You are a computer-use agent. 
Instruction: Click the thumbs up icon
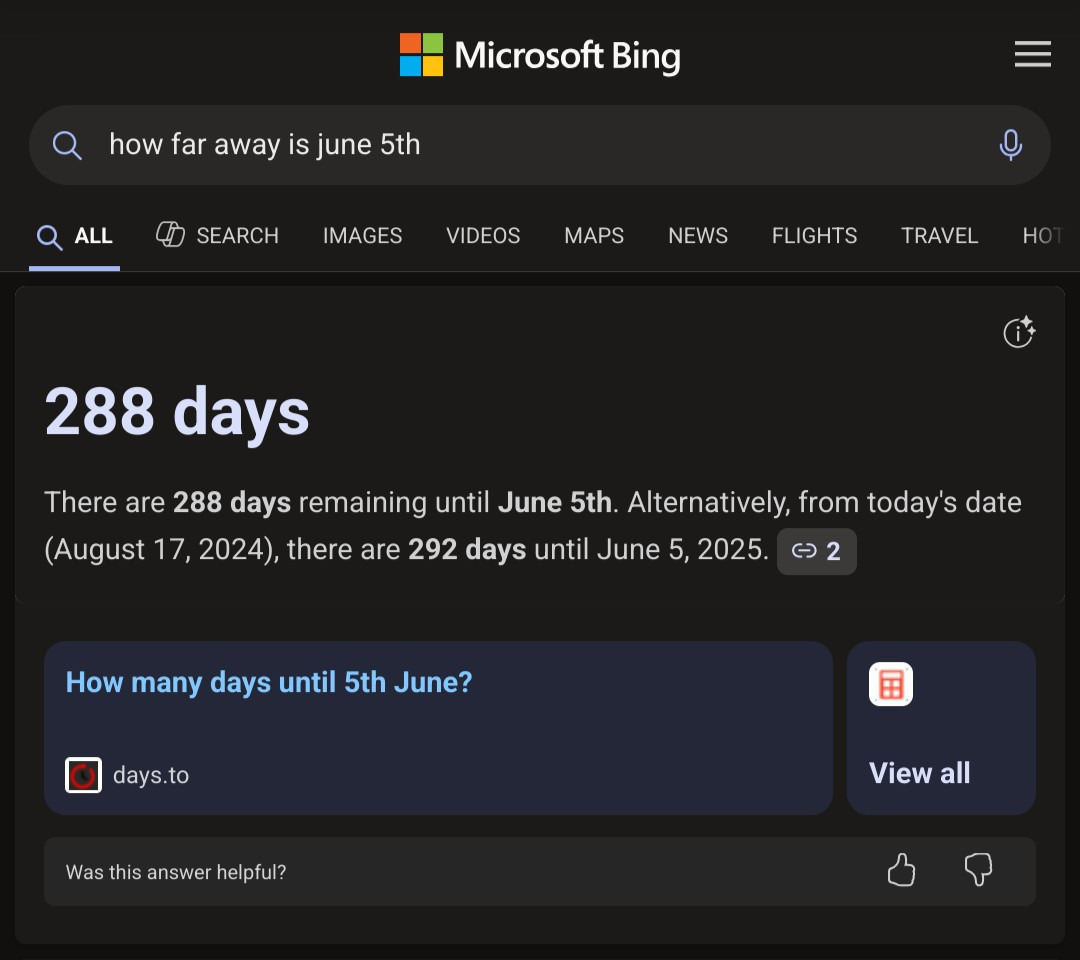901,871
